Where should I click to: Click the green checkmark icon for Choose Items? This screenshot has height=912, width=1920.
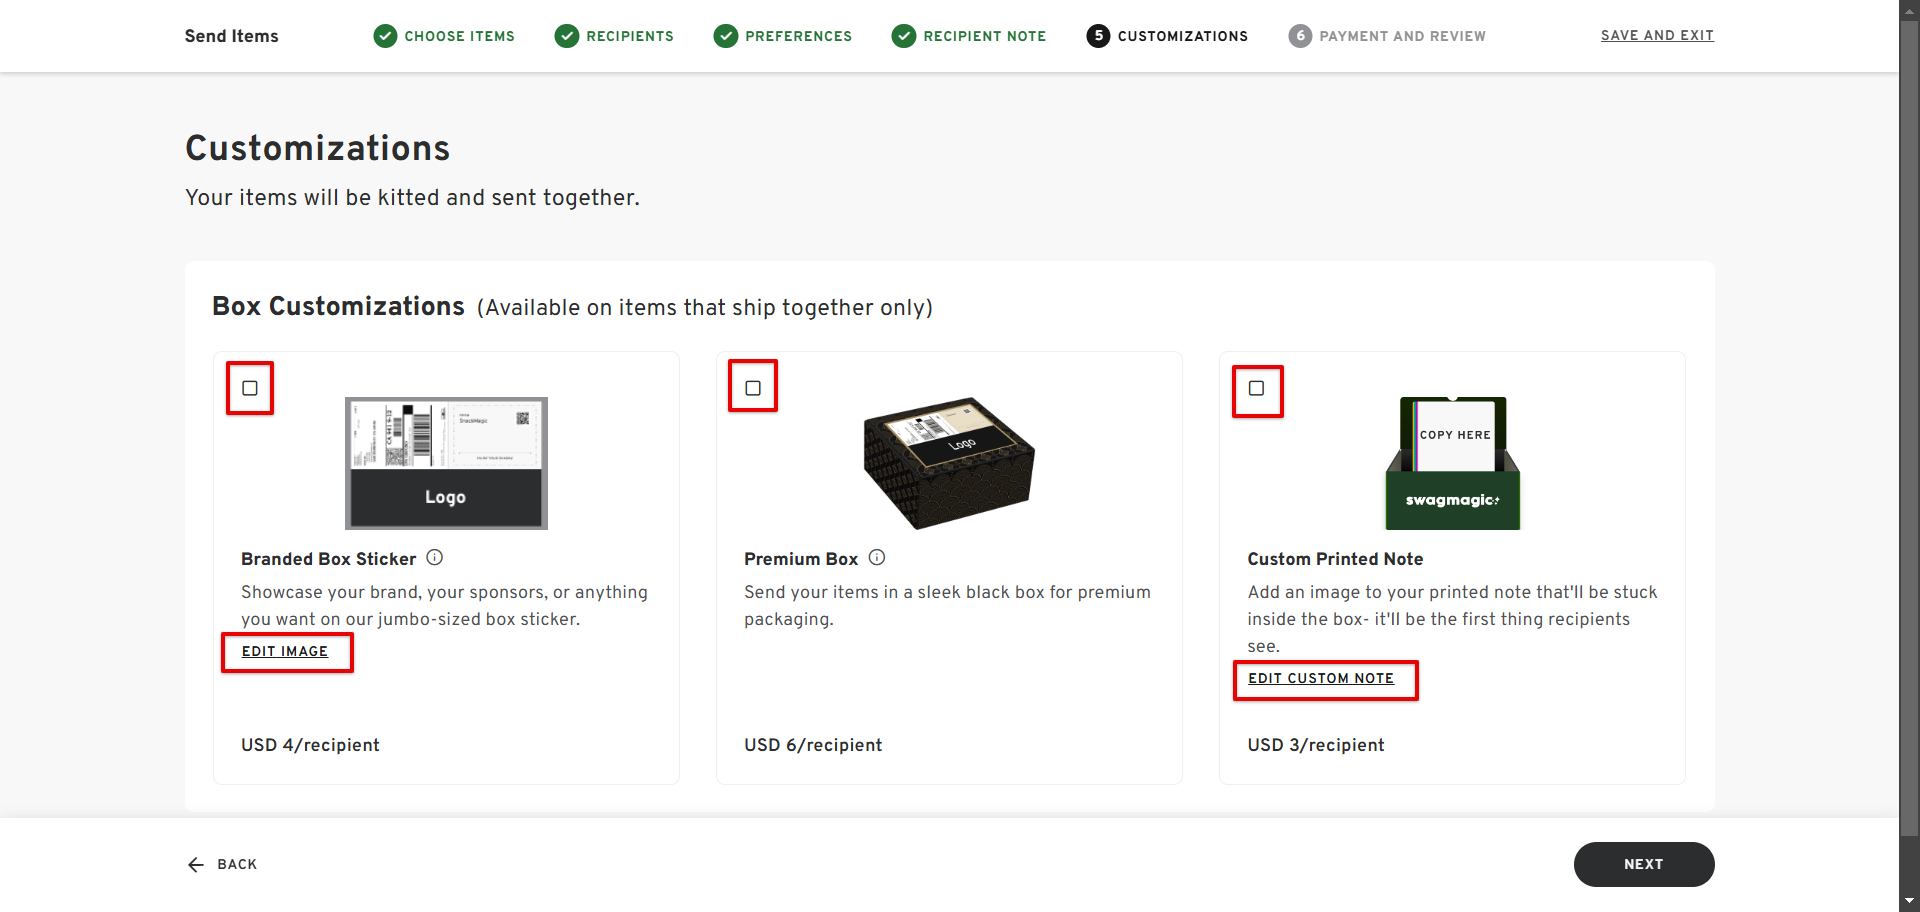tap(385, 36)
